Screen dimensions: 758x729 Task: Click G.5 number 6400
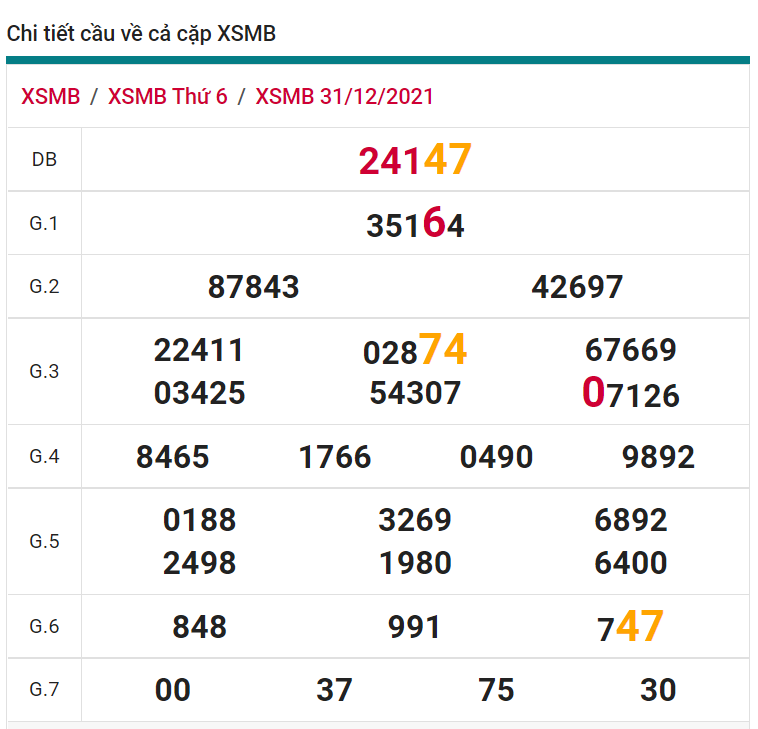coord(630,563)
